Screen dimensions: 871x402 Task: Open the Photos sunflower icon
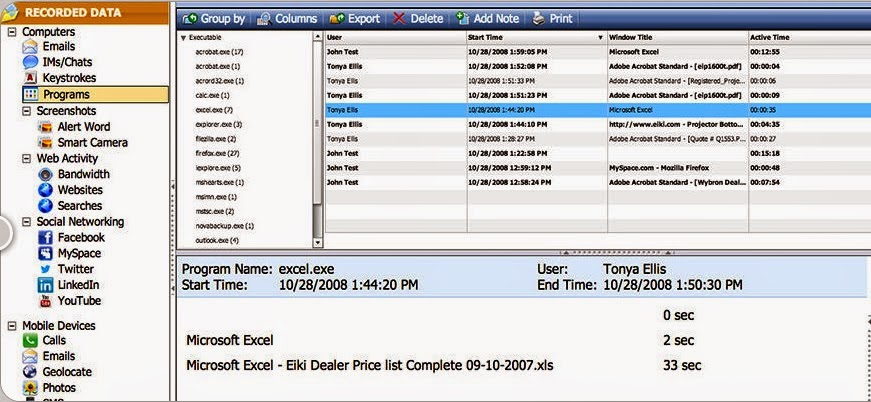pos(30,388)
